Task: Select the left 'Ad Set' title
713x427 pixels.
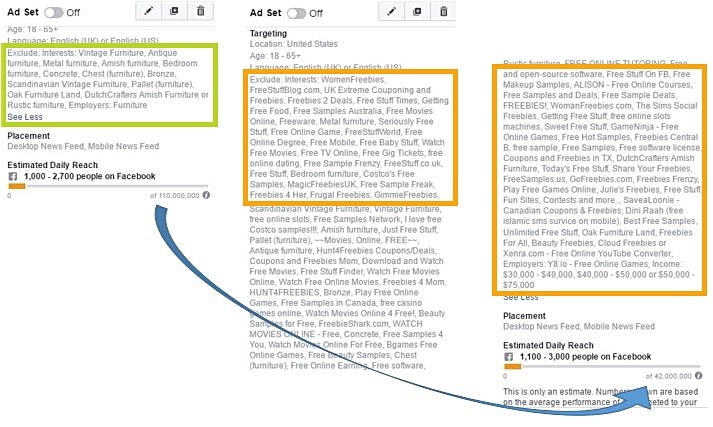Action: pos(23,12)
